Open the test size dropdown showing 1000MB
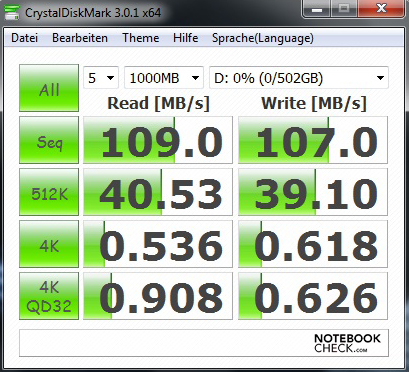The width and height of the screenshot is (409, 372). coord(164,78)
